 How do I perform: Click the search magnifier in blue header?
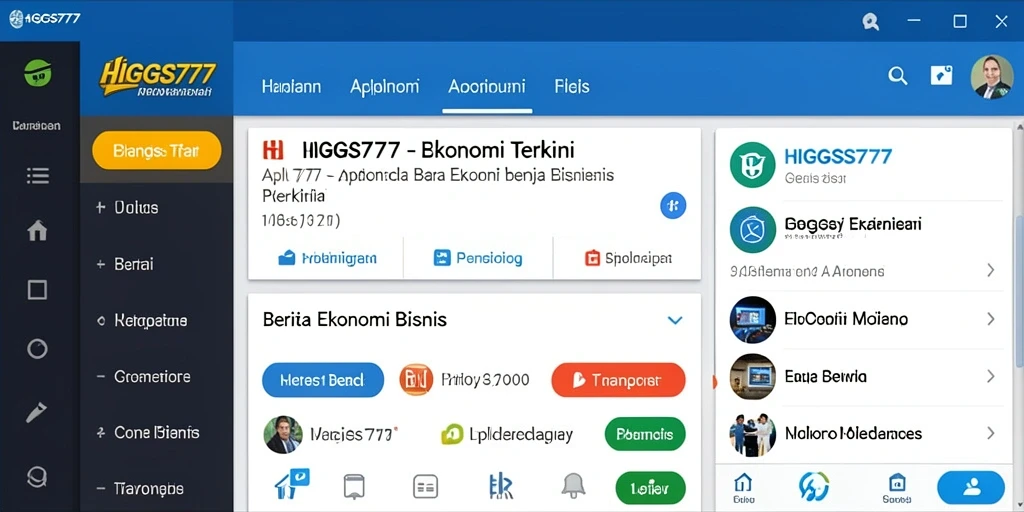(898, 76)
